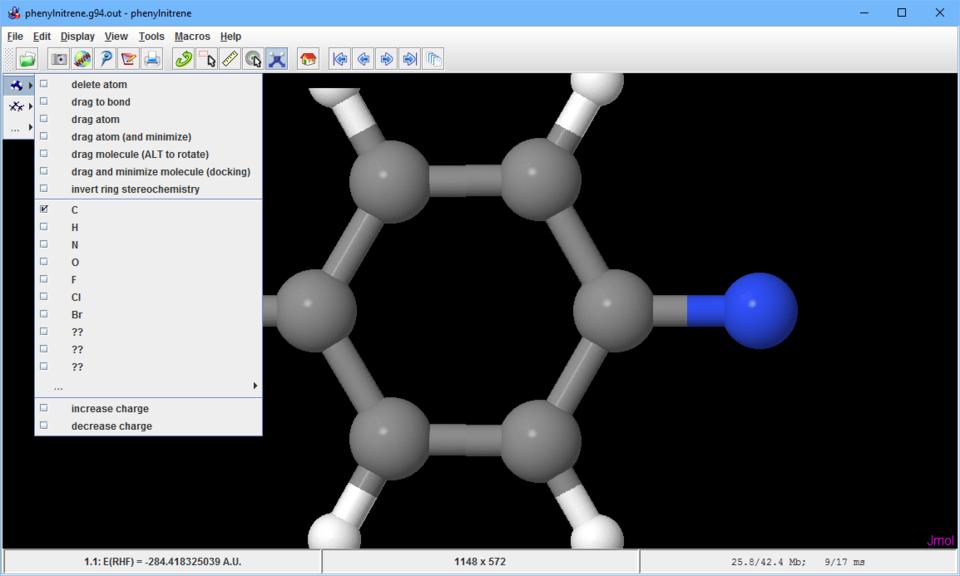Advance to next frame arrow icon
This screenshot has width=960, height=576.
click(386, 59)
